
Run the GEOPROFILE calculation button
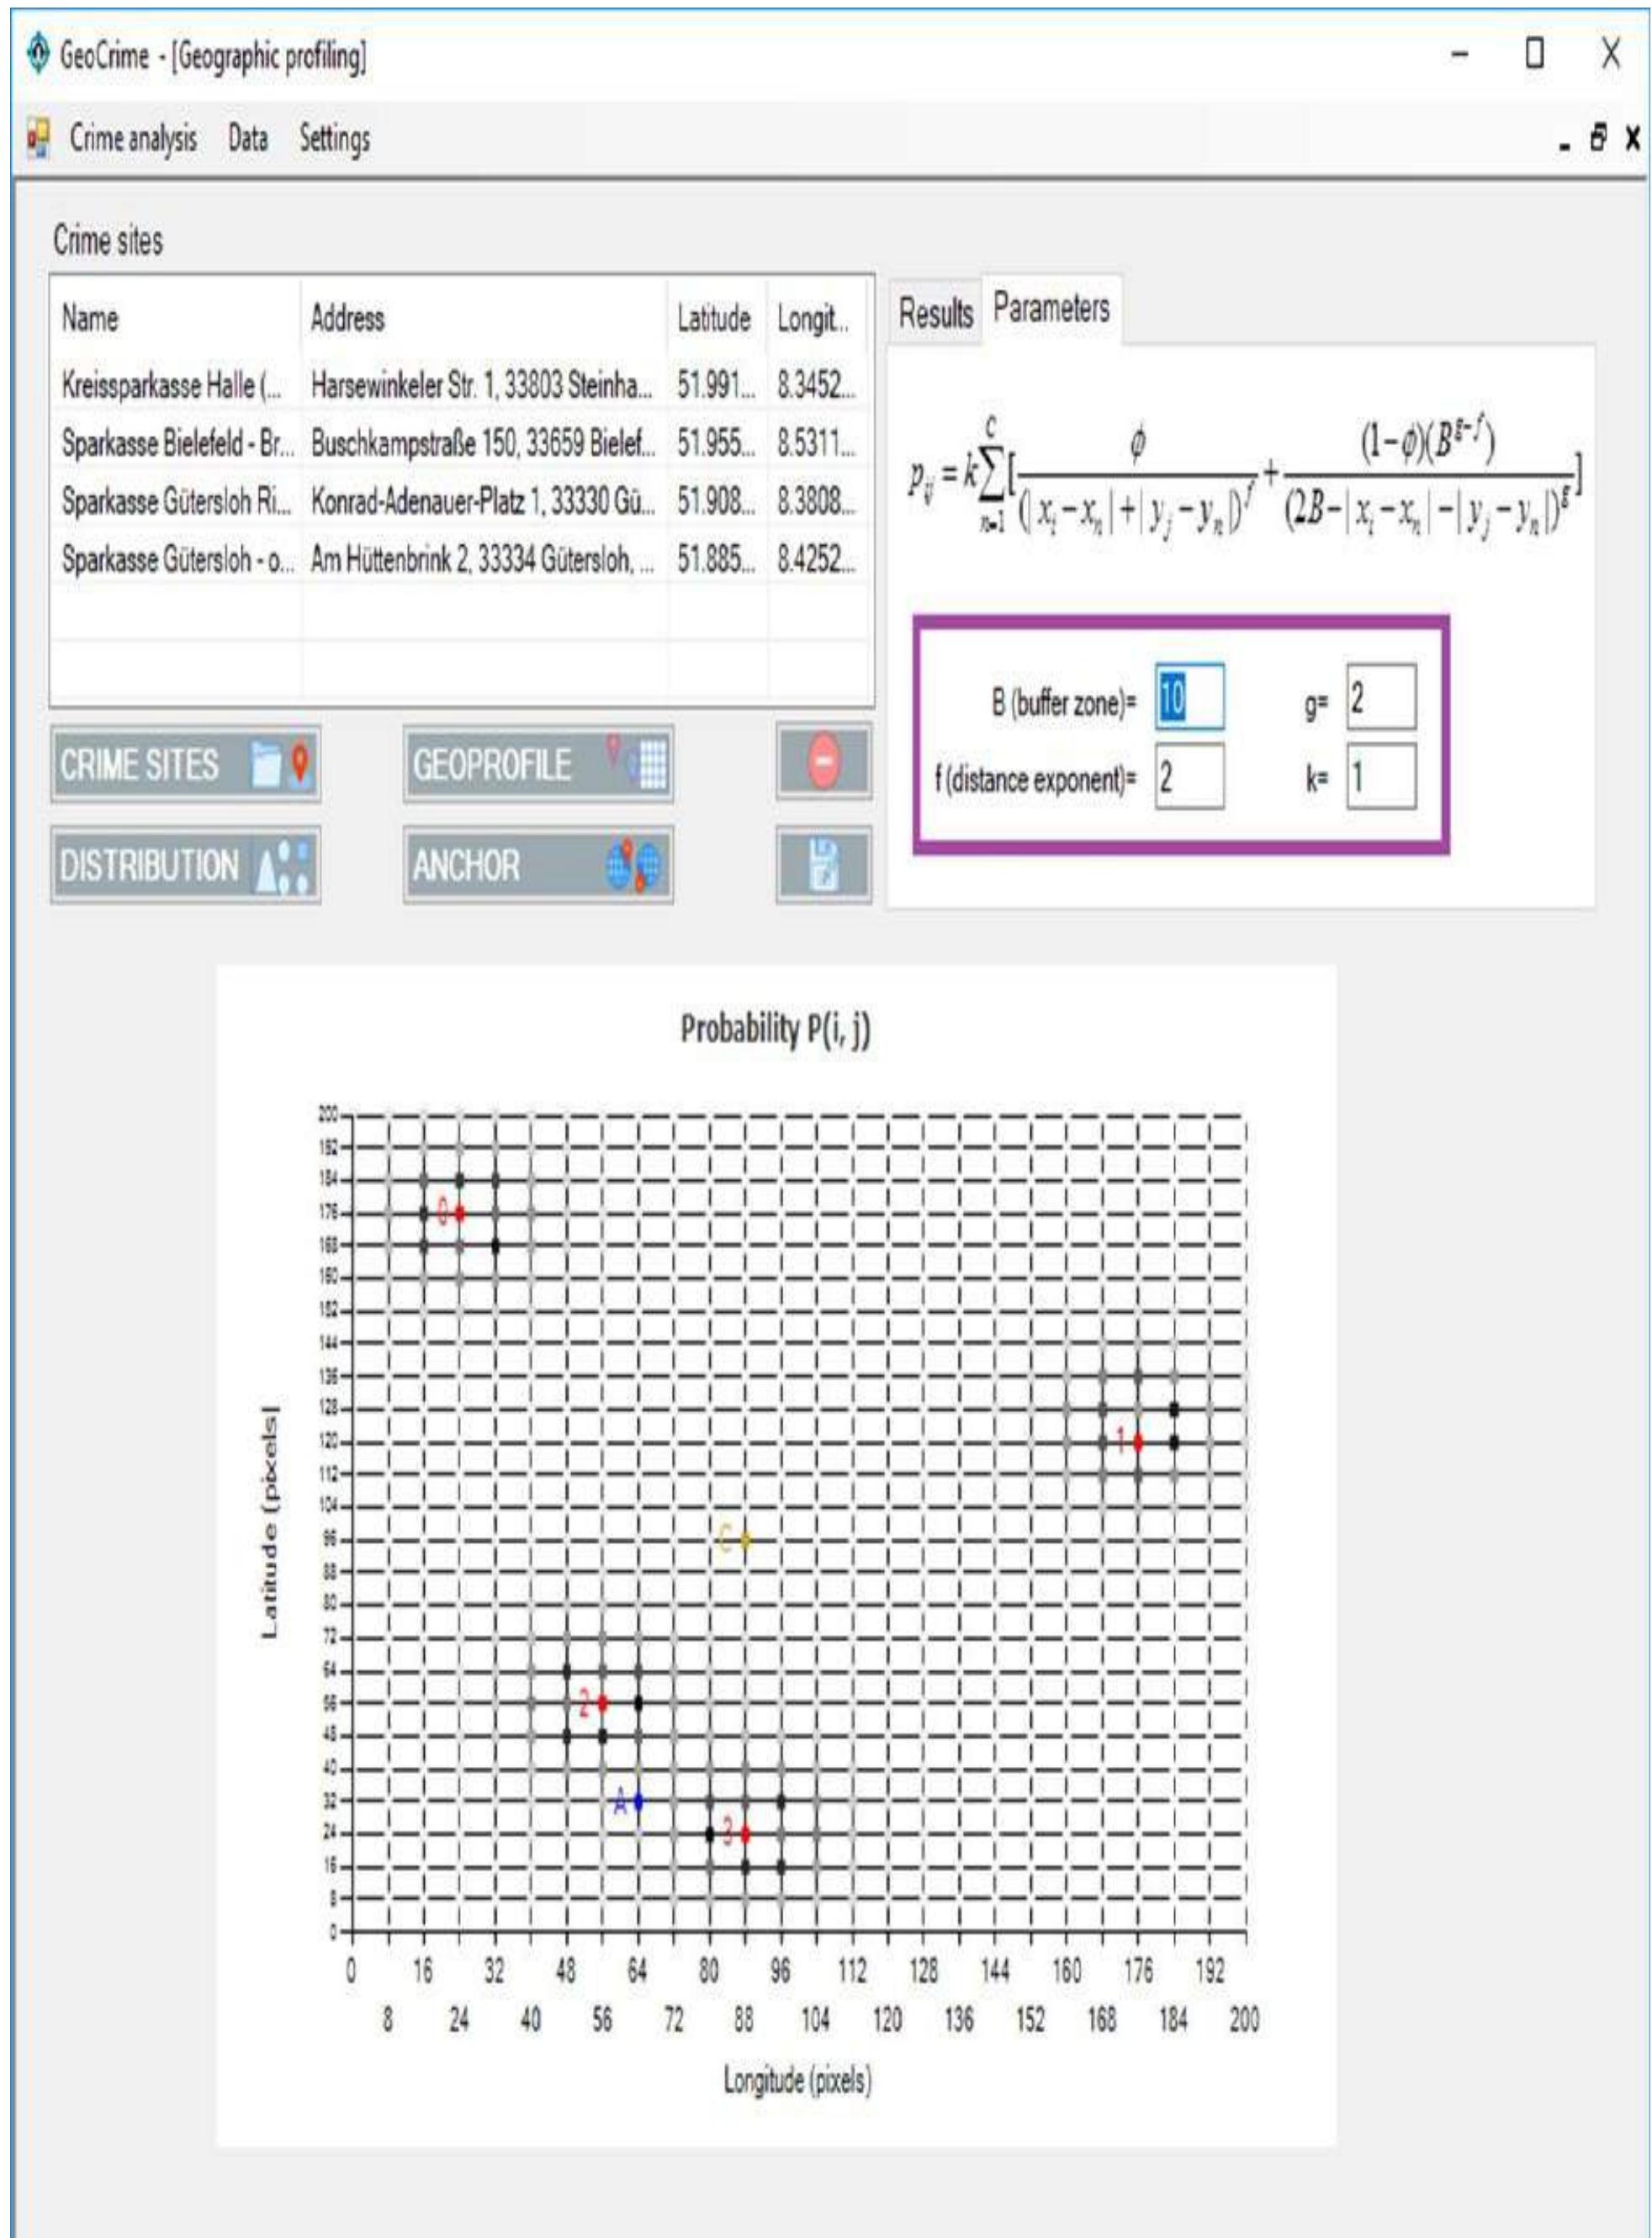click(538, 764)
